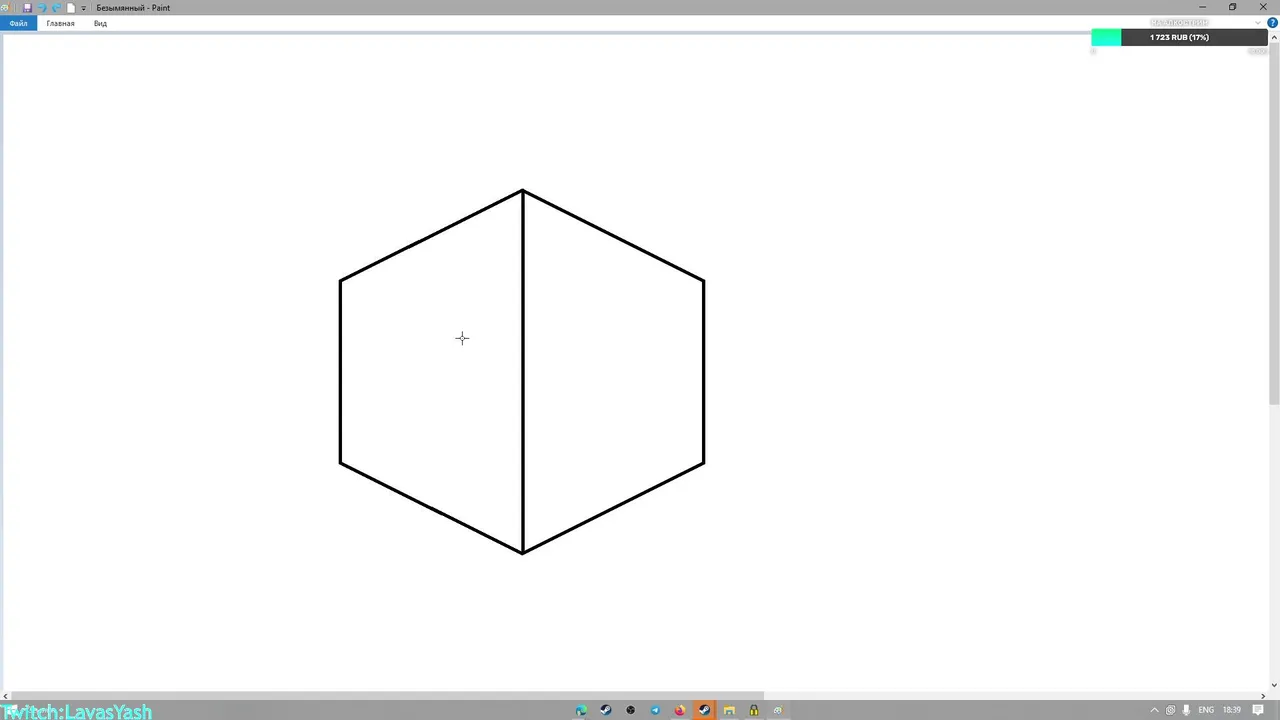Click the vertical scrollbar thumb
1280x720 pixels.
pyautogui.click(x=1273, y=224)
